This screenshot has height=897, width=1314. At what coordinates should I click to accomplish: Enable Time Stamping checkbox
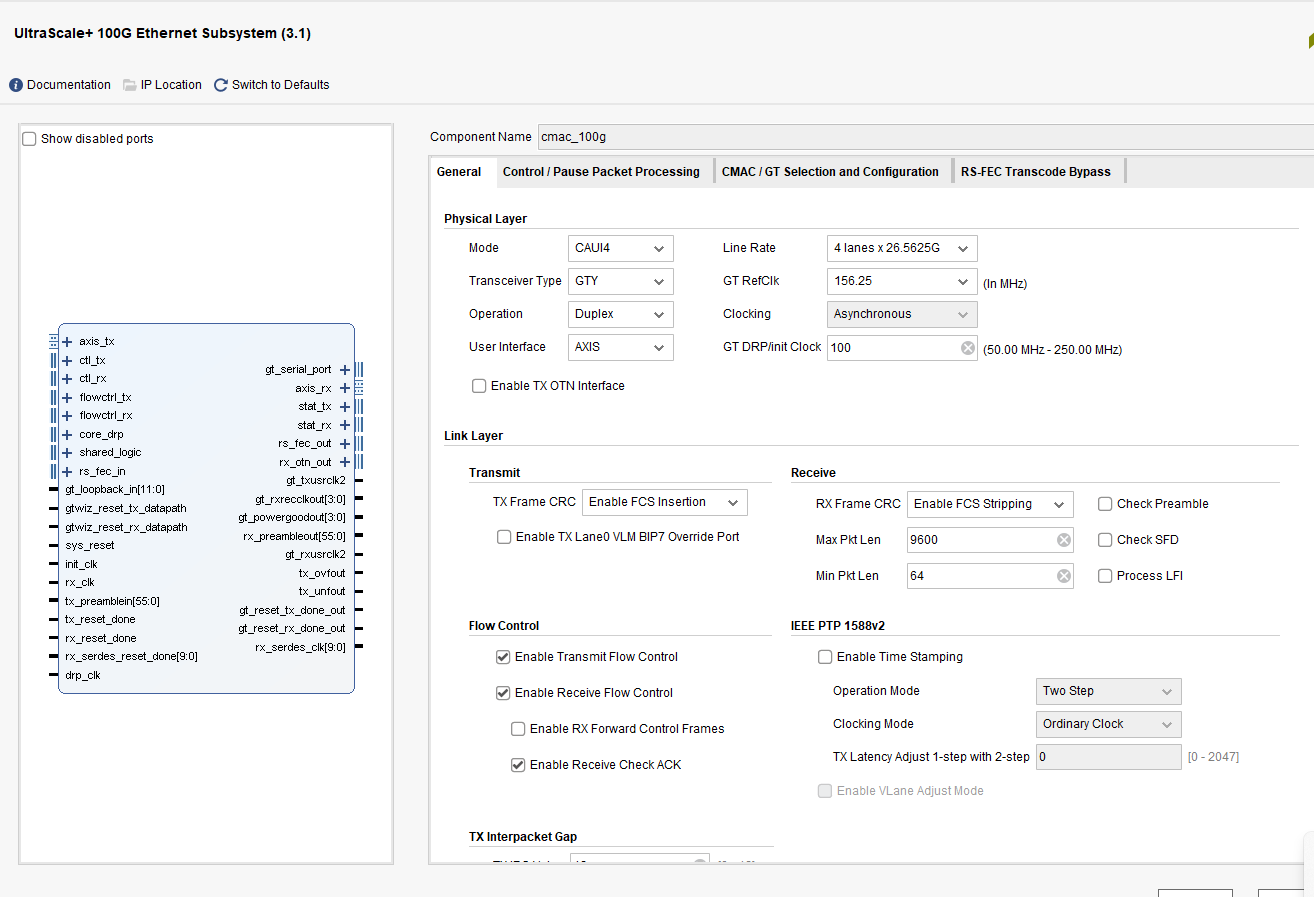(x=825, y=657)
